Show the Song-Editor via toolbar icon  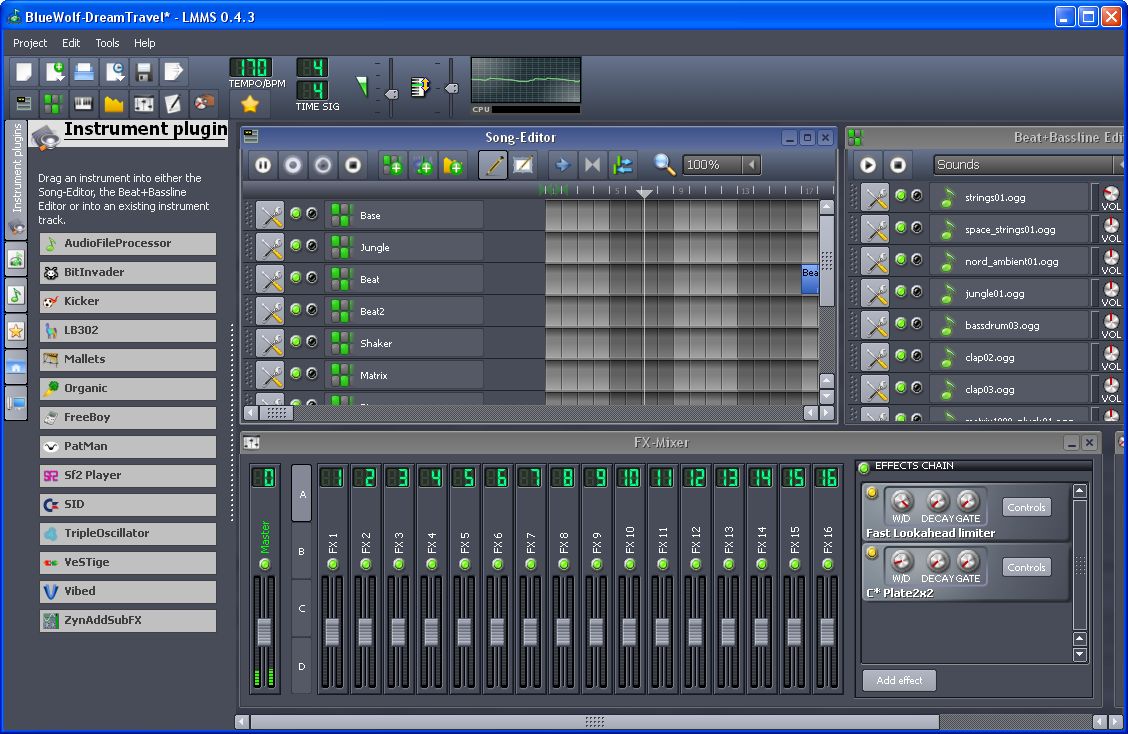pyautogui.click(x=24, y=104)
